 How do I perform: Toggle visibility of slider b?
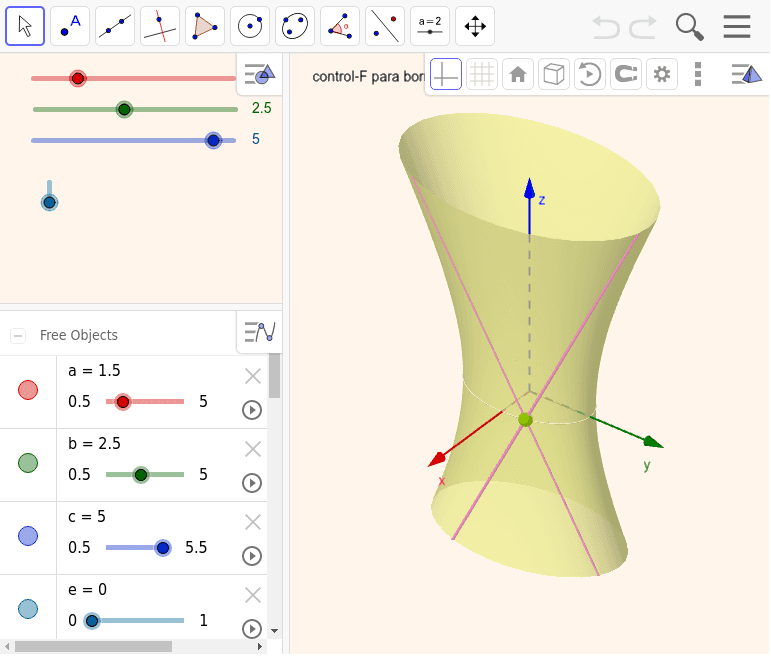pyautogui.click(x=28, y=463)
